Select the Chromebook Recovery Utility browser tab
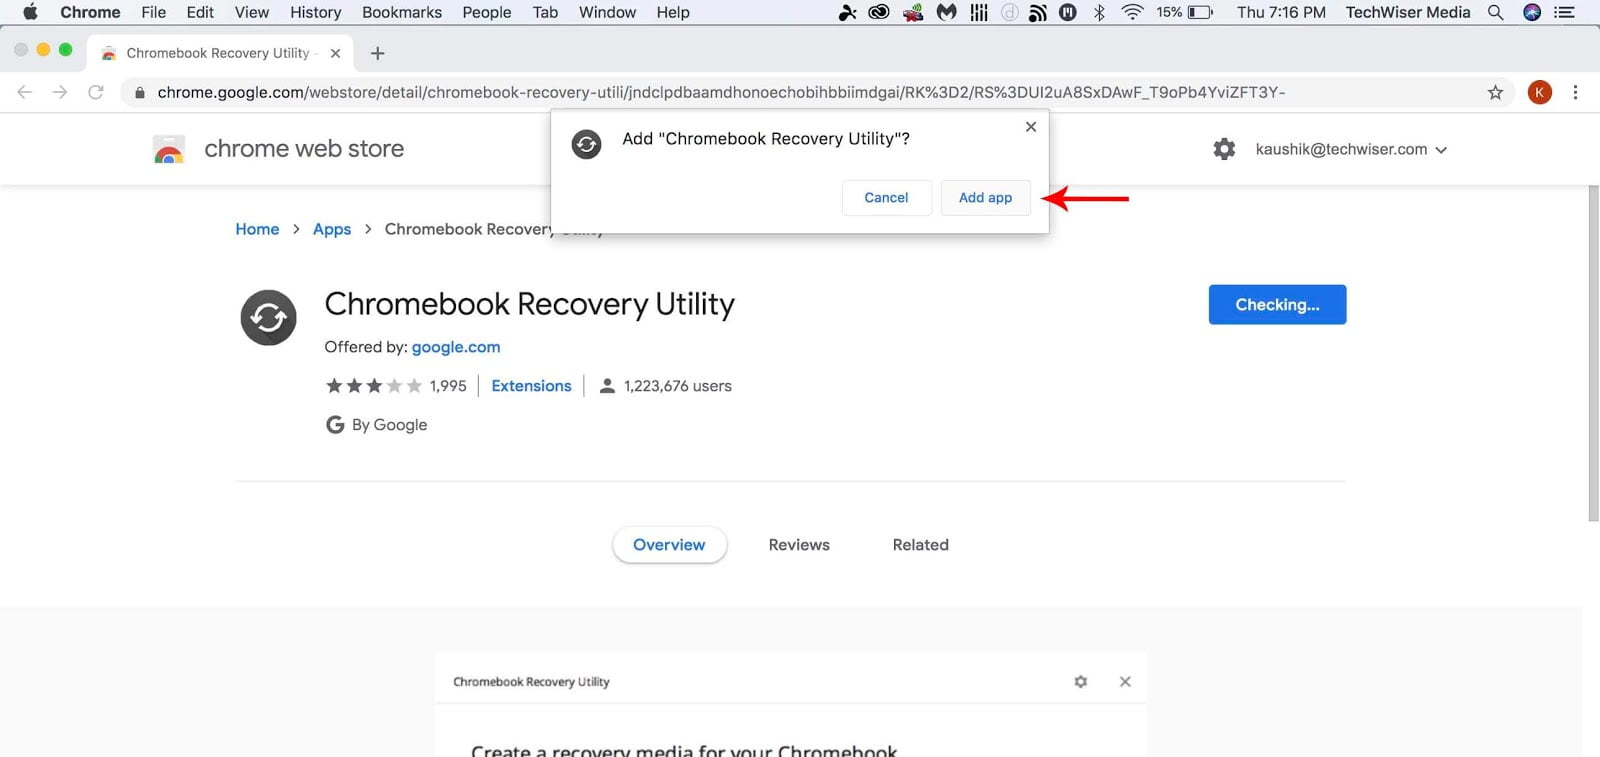The image size is (1600, 757). [x=220, y=53]
